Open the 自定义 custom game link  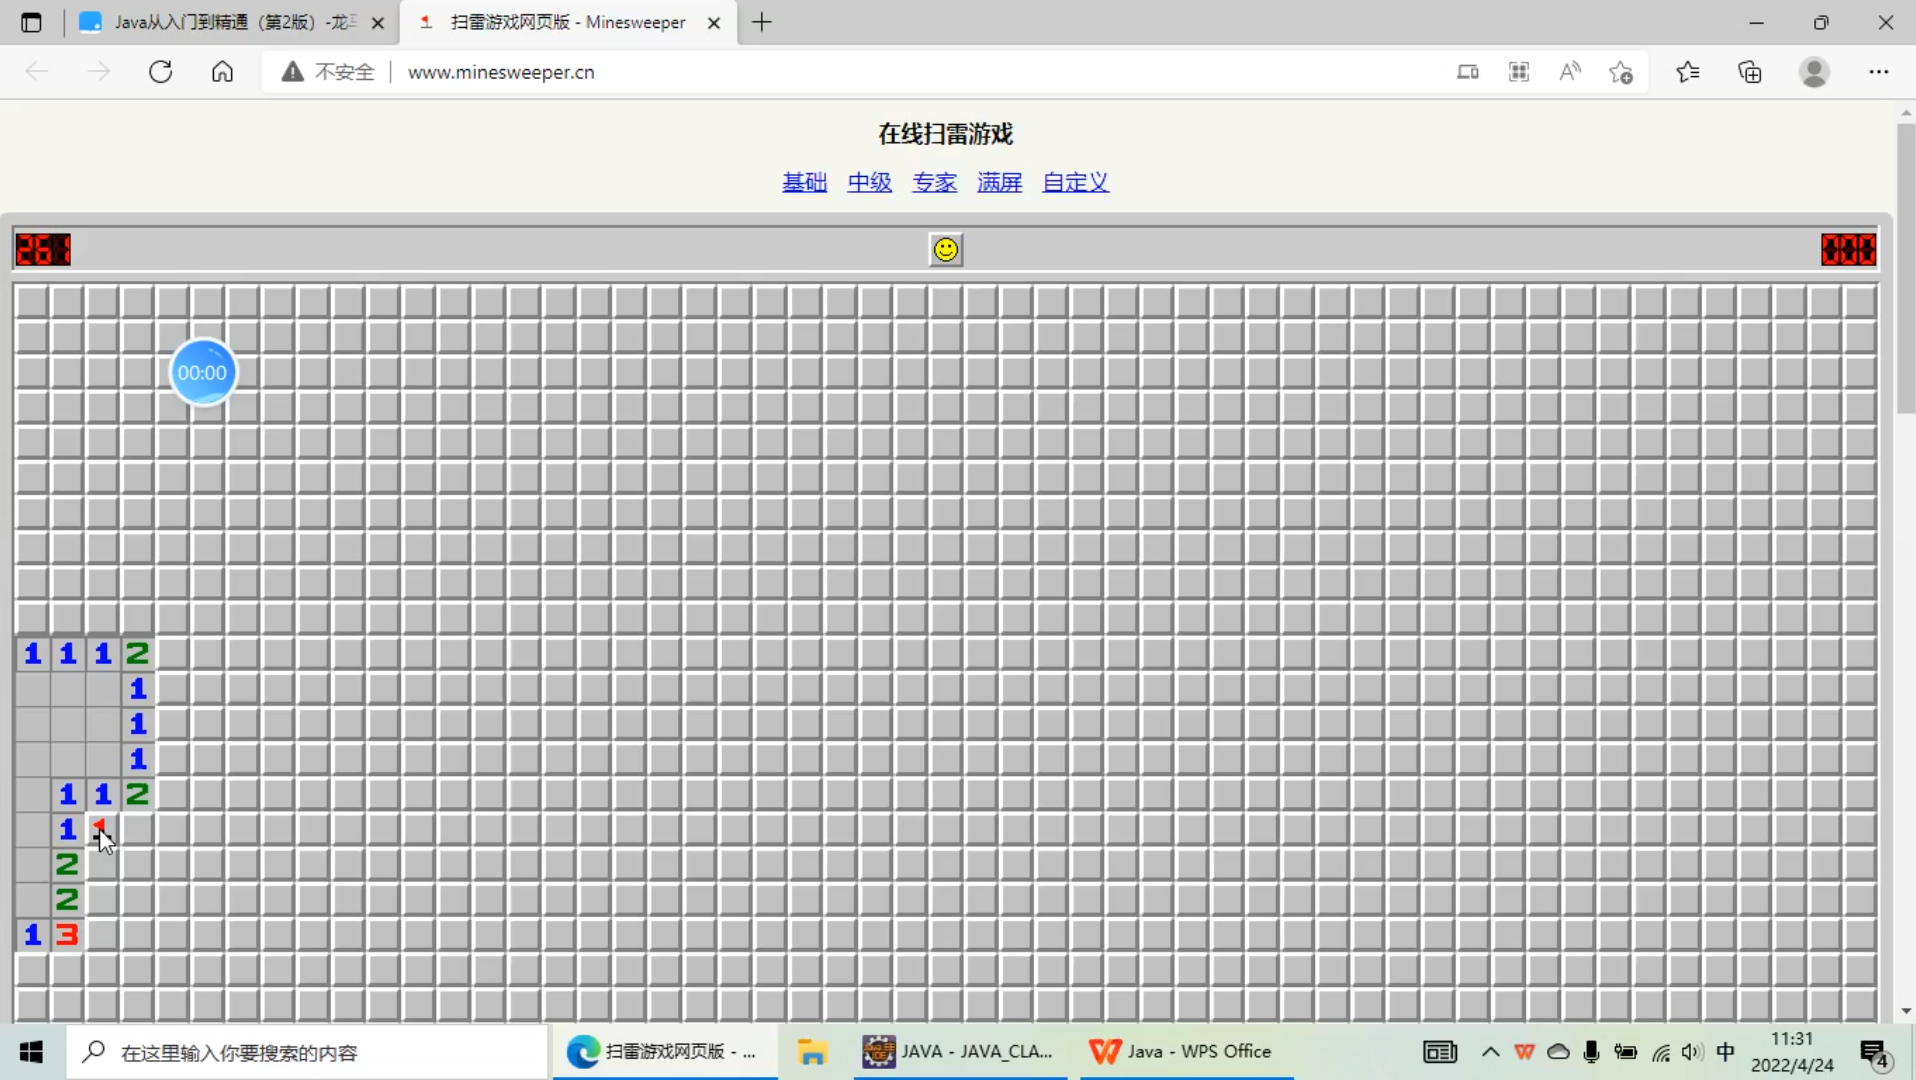point(1075,182)
